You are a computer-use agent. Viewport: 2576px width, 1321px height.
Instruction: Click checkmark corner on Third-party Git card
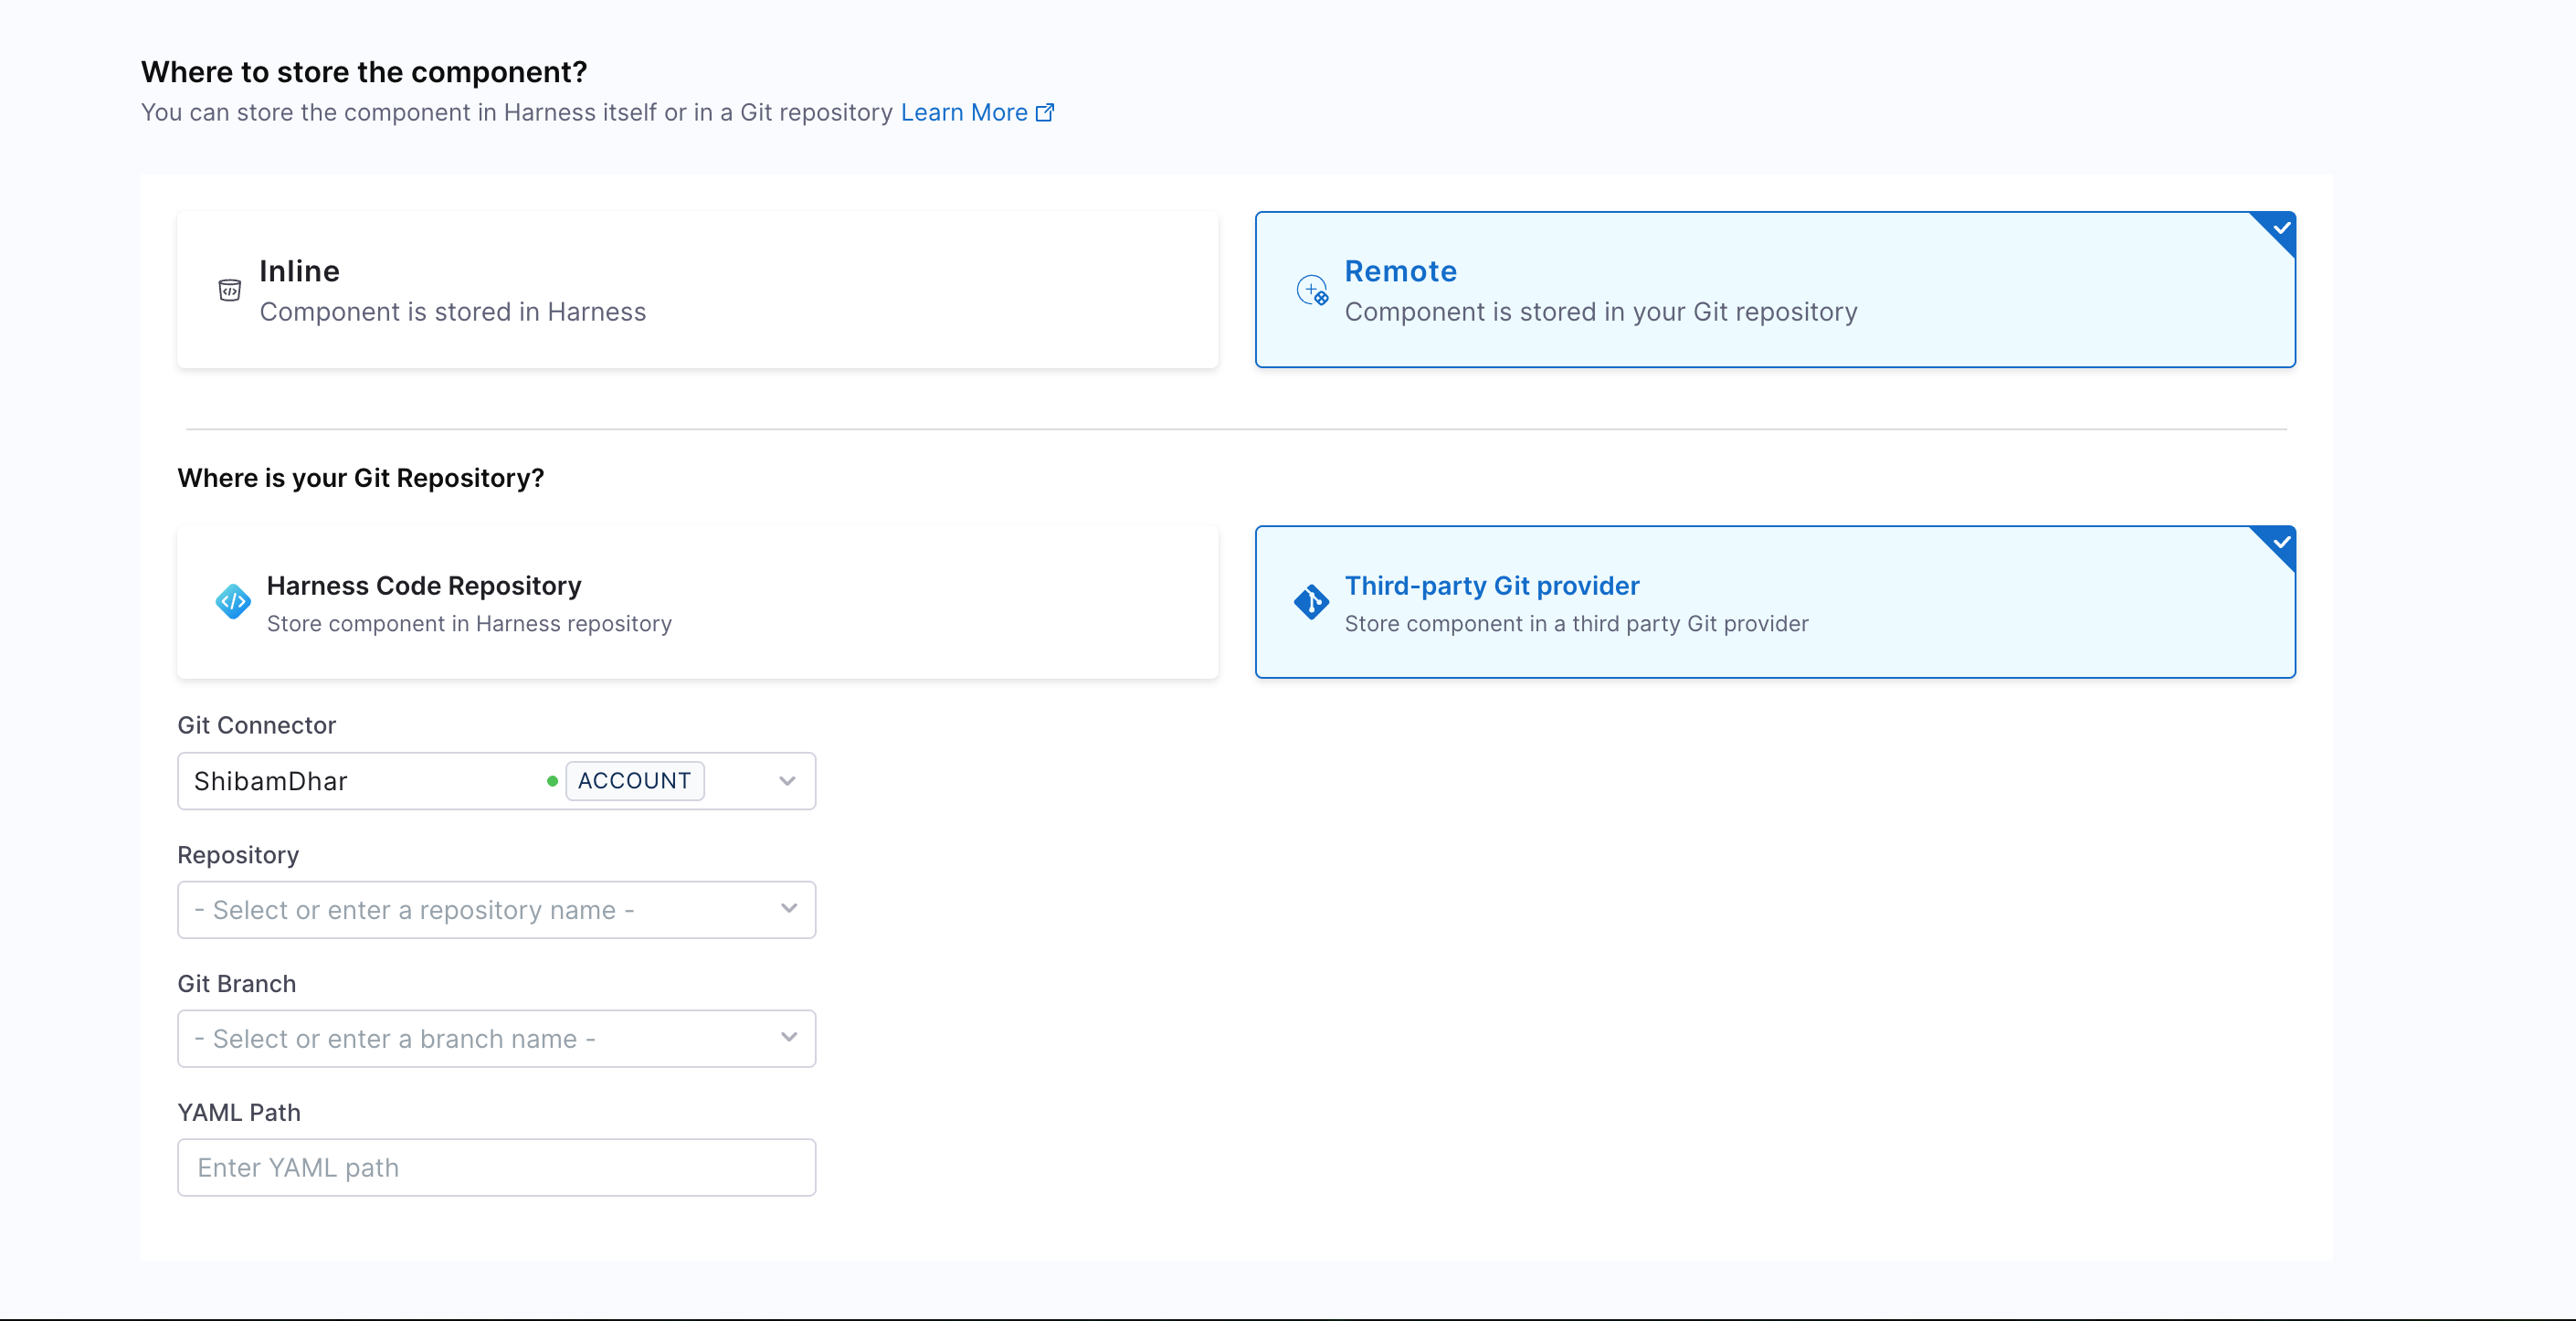2279,543
